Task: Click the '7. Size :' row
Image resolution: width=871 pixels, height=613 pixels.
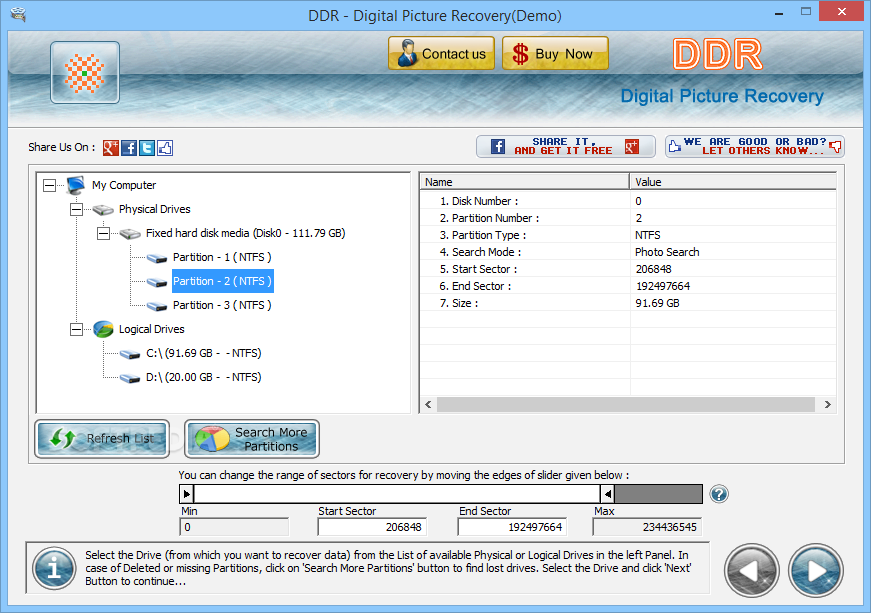Action: pyautogui.click(x=628, y=303)
